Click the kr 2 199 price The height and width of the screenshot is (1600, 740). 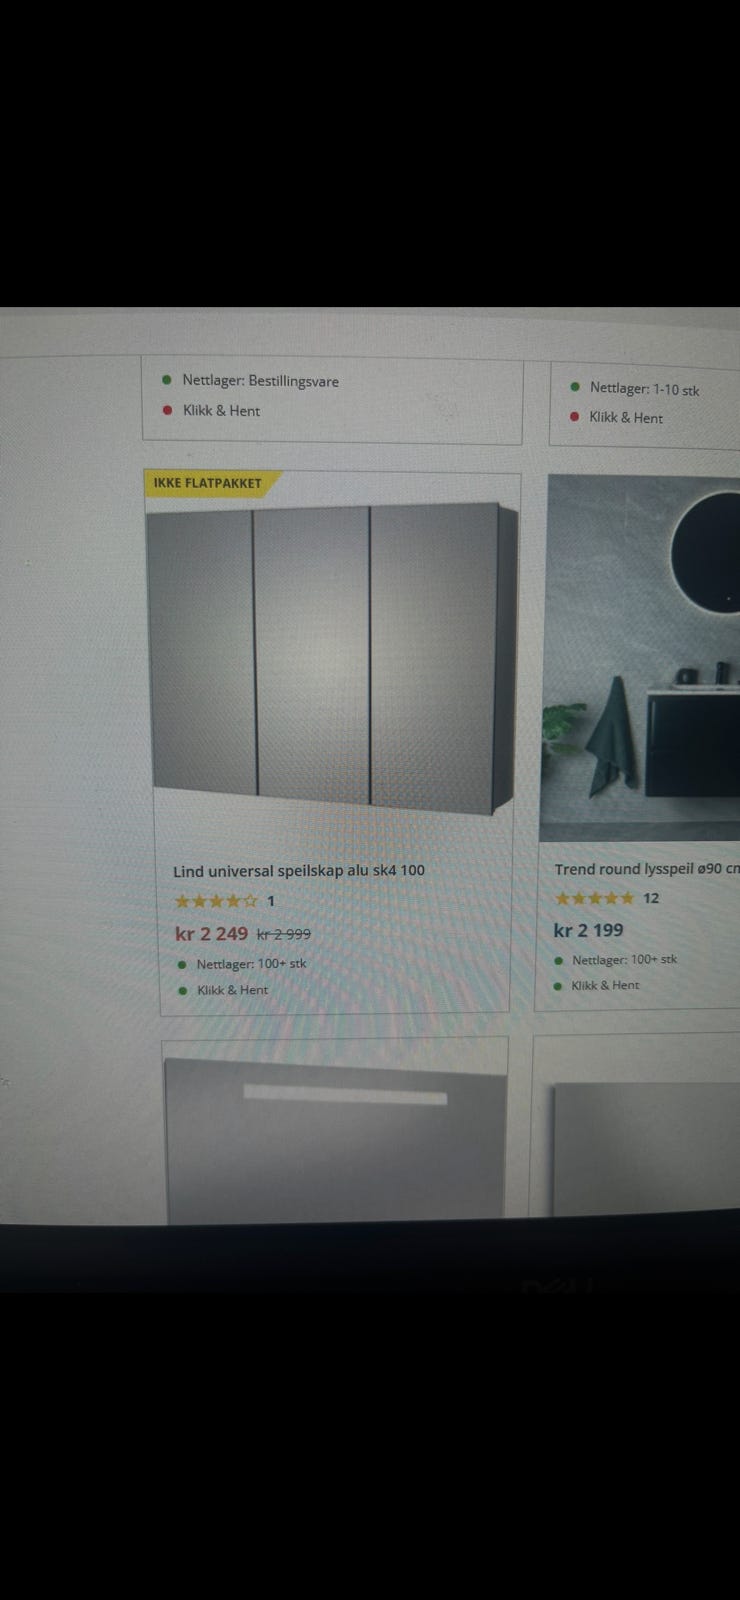click(588, 930)
